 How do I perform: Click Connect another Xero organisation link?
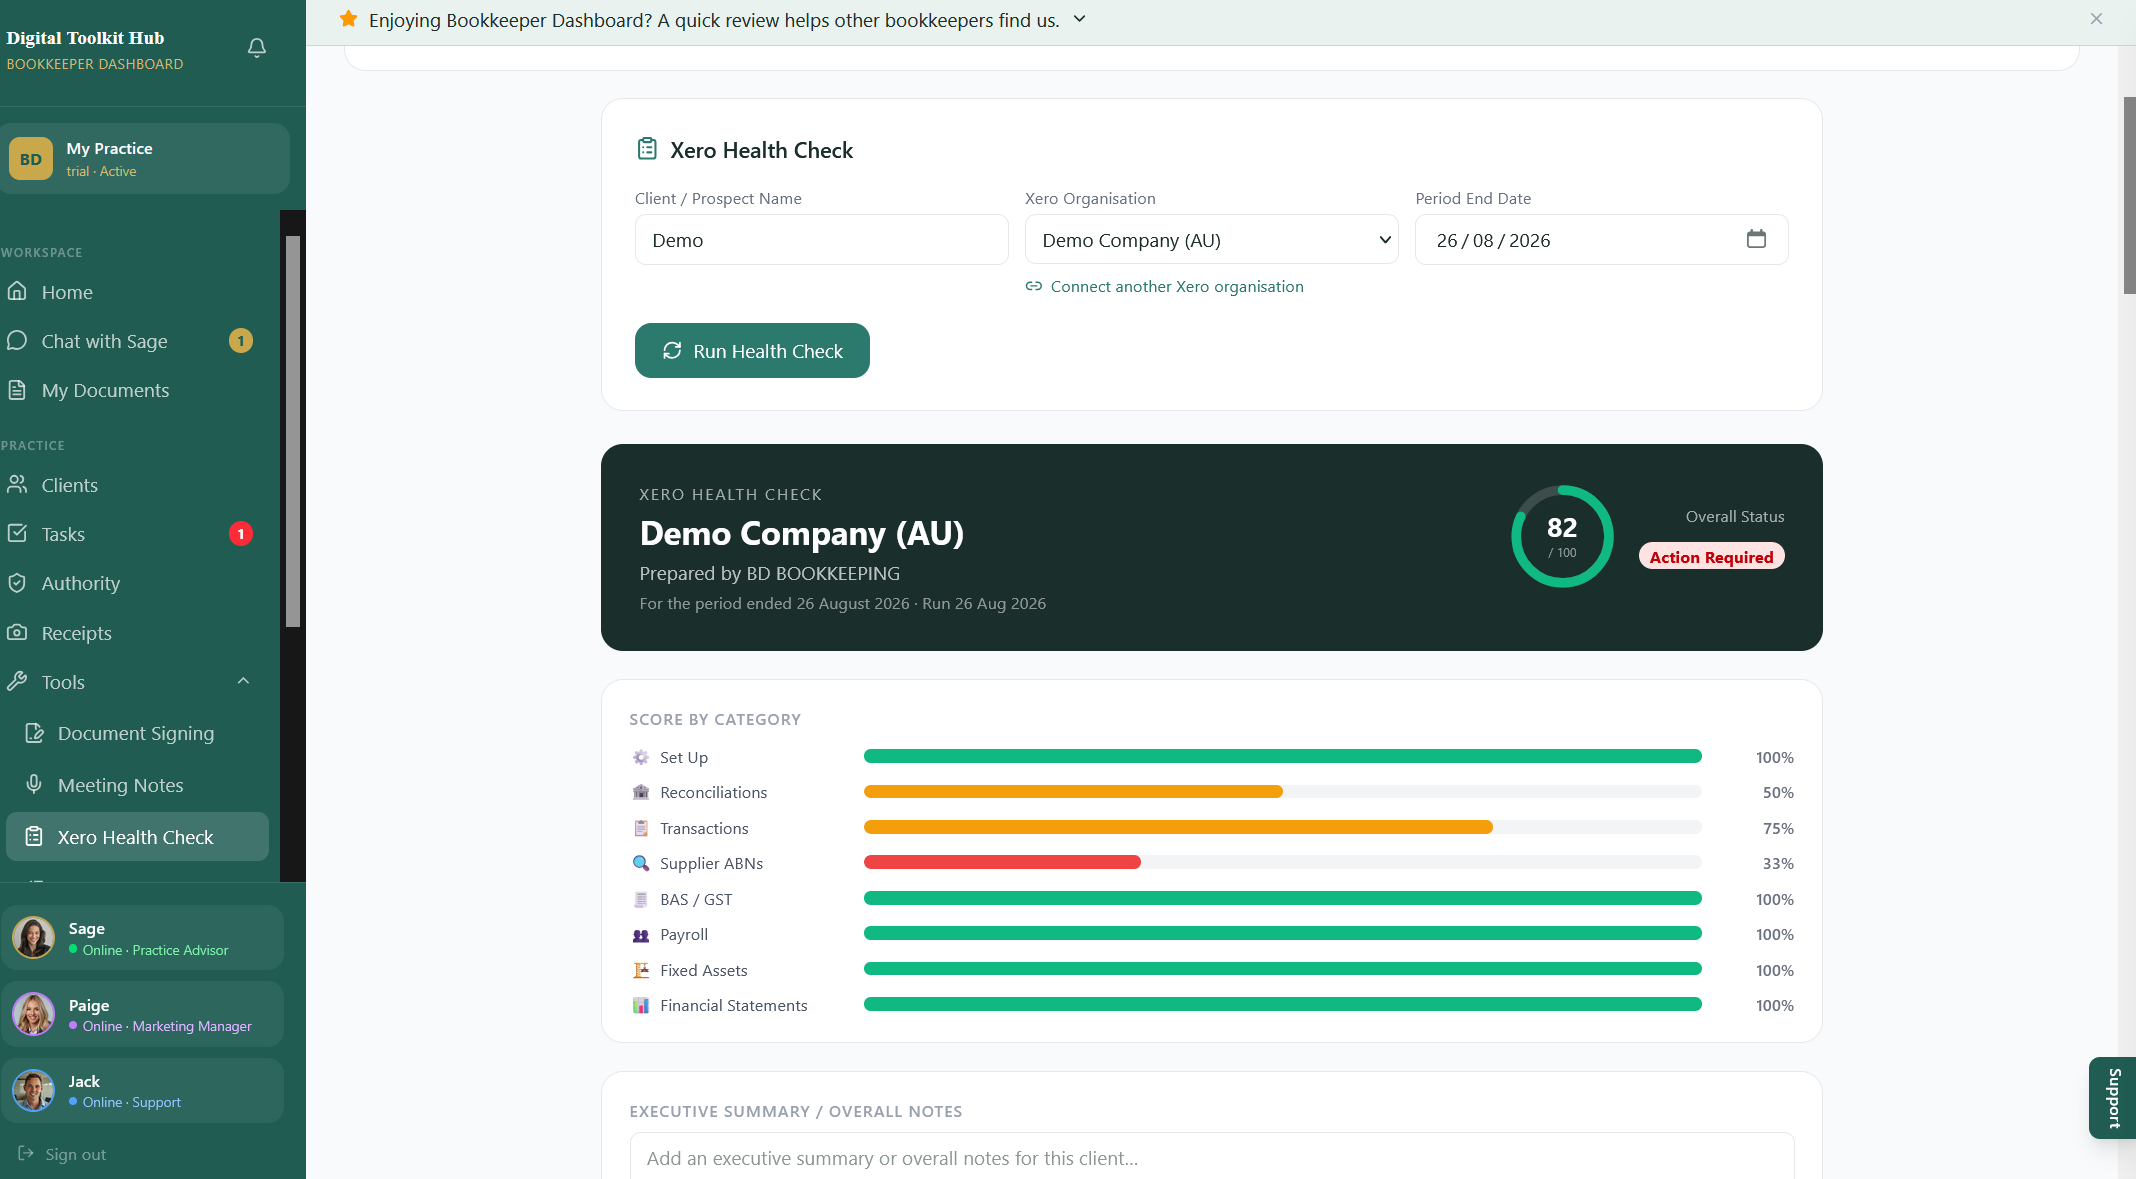(x=1176, y=286)
